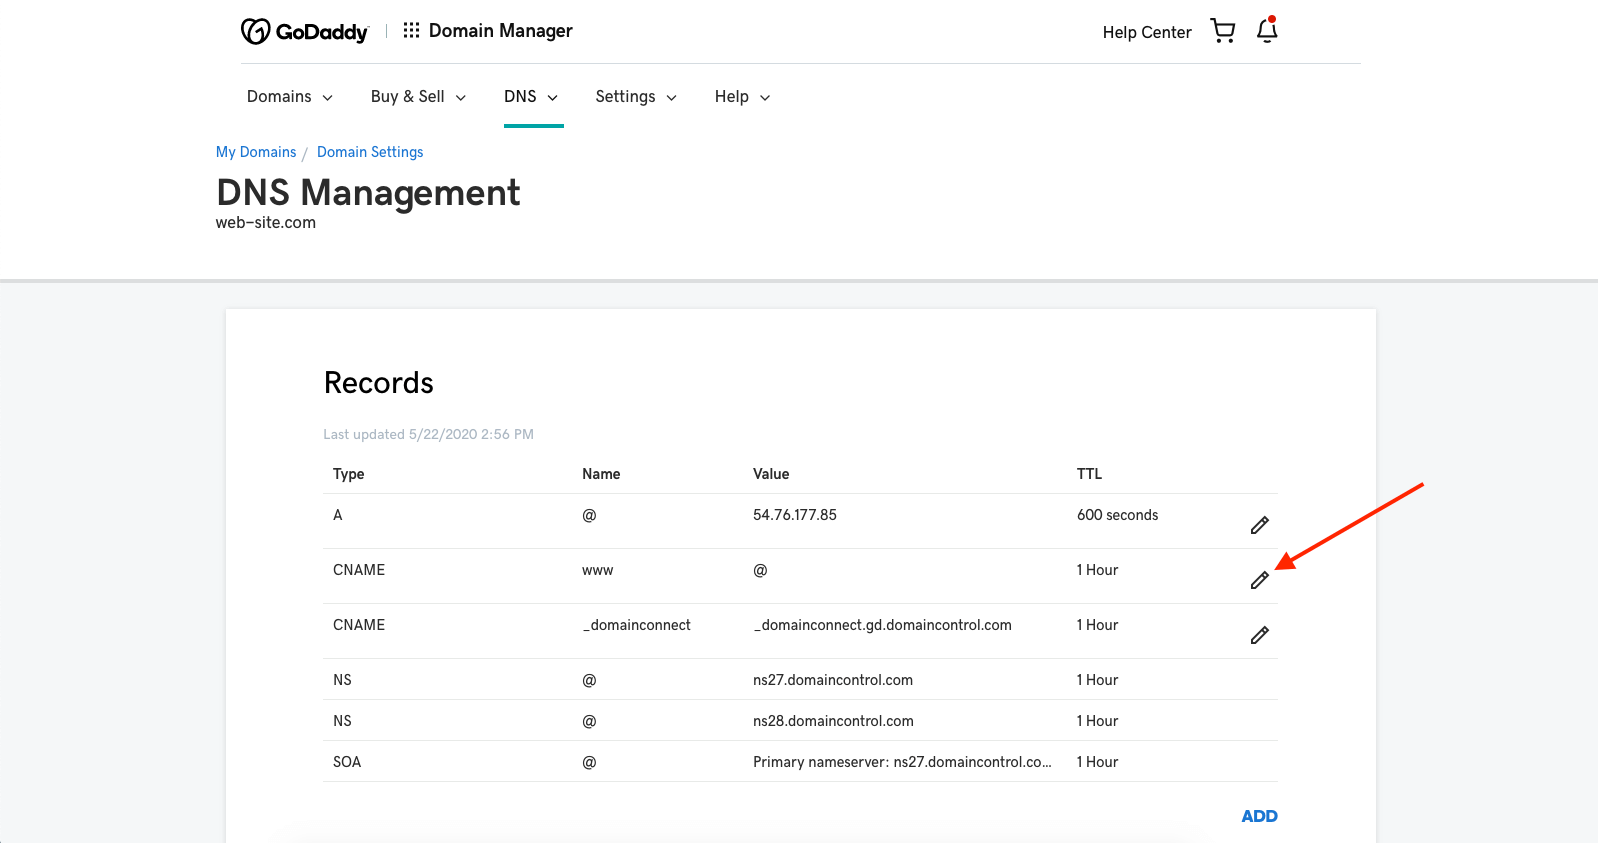Viewport: 1598px width, 843px height.
Task: Open the shopping cart
Action: tap(1222, 31)
